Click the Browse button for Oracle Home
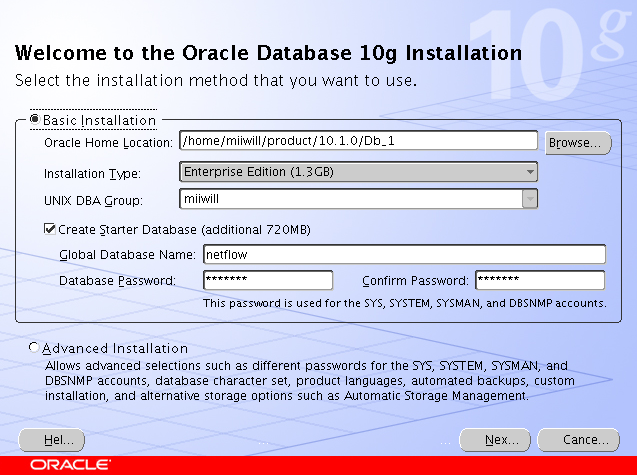 point(578,143)
